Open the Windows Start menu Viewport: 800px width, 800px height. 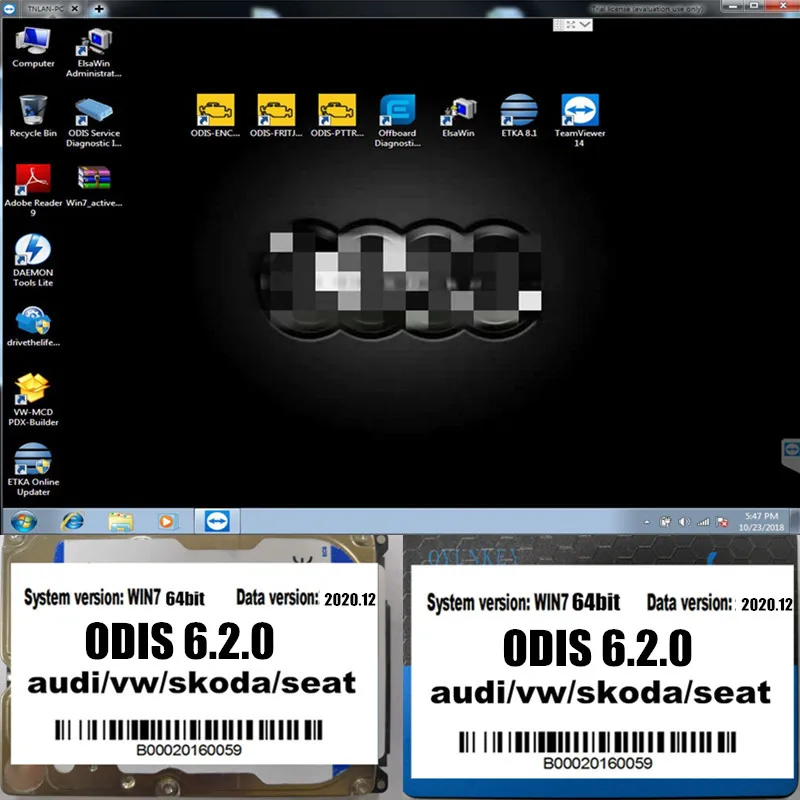(23, 521)
